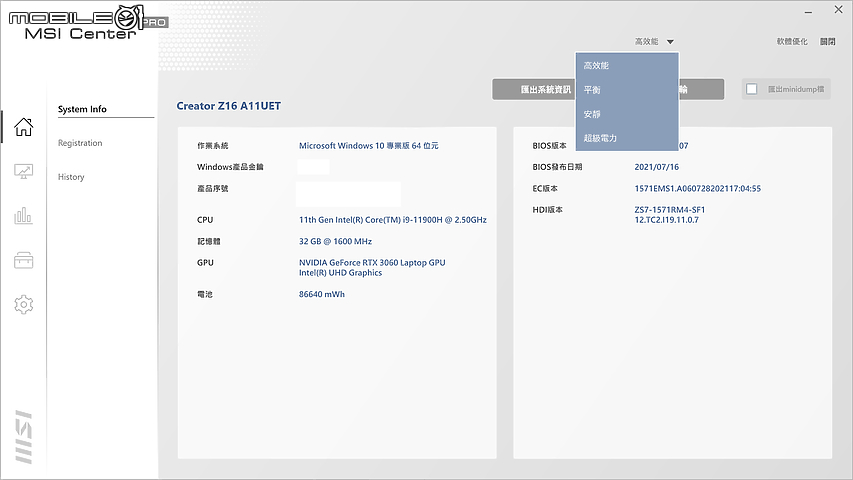This screenshot has width=853, height=480.
Task: Select 超級電力 in the dropdown list
Action: (627, 138)
